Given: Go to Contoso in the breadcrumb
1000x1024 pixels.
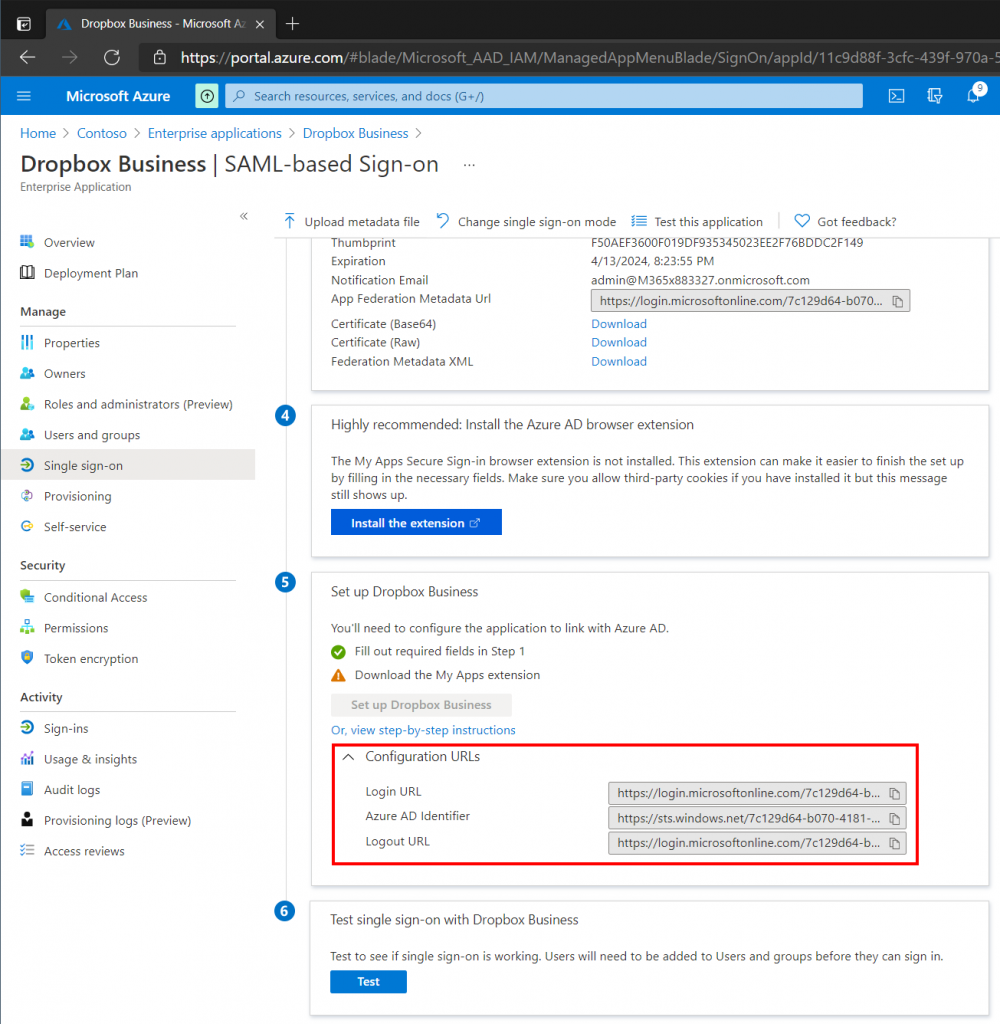Looking at the screenshot, I should tap(102, 133).
